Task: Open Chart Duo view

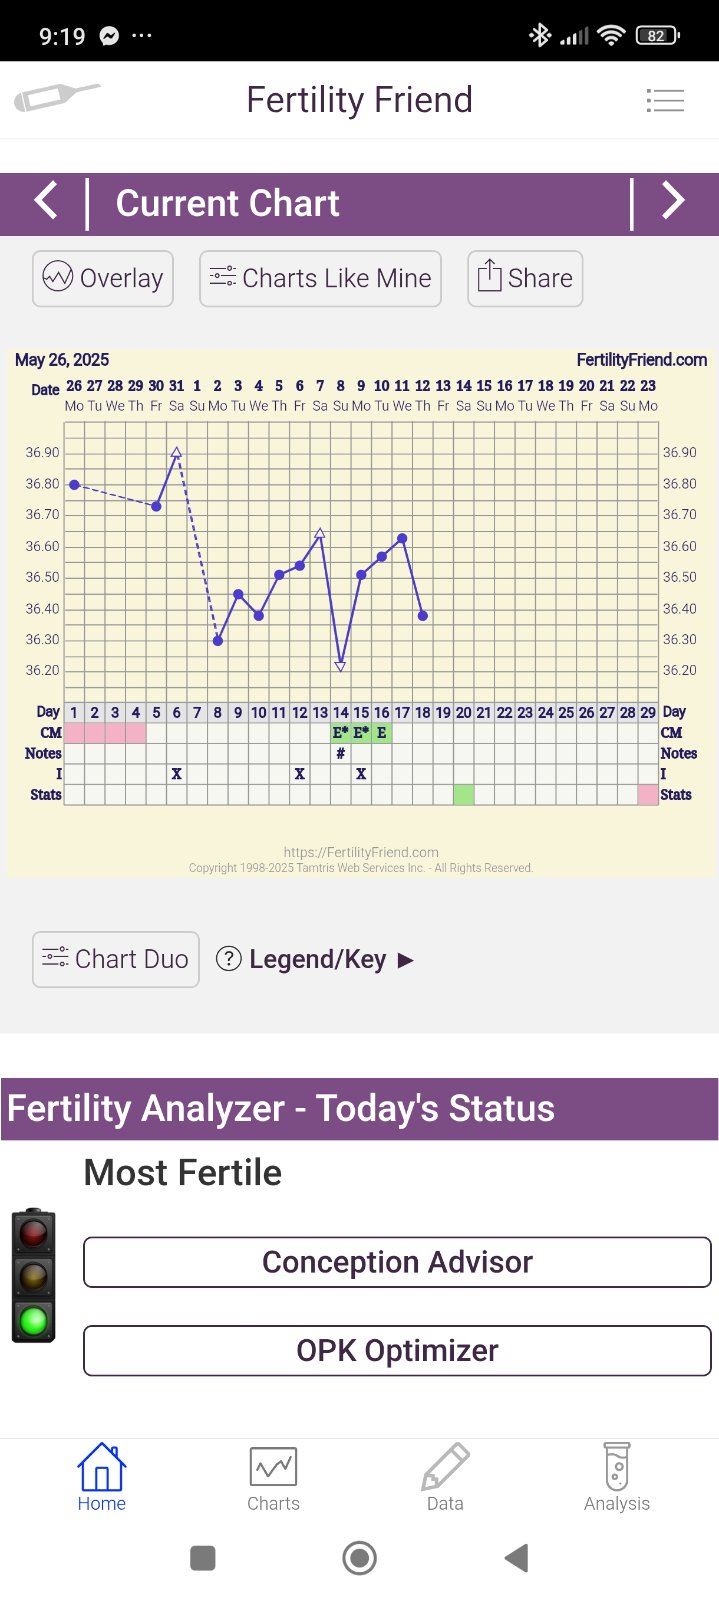Action: point(116,959)
